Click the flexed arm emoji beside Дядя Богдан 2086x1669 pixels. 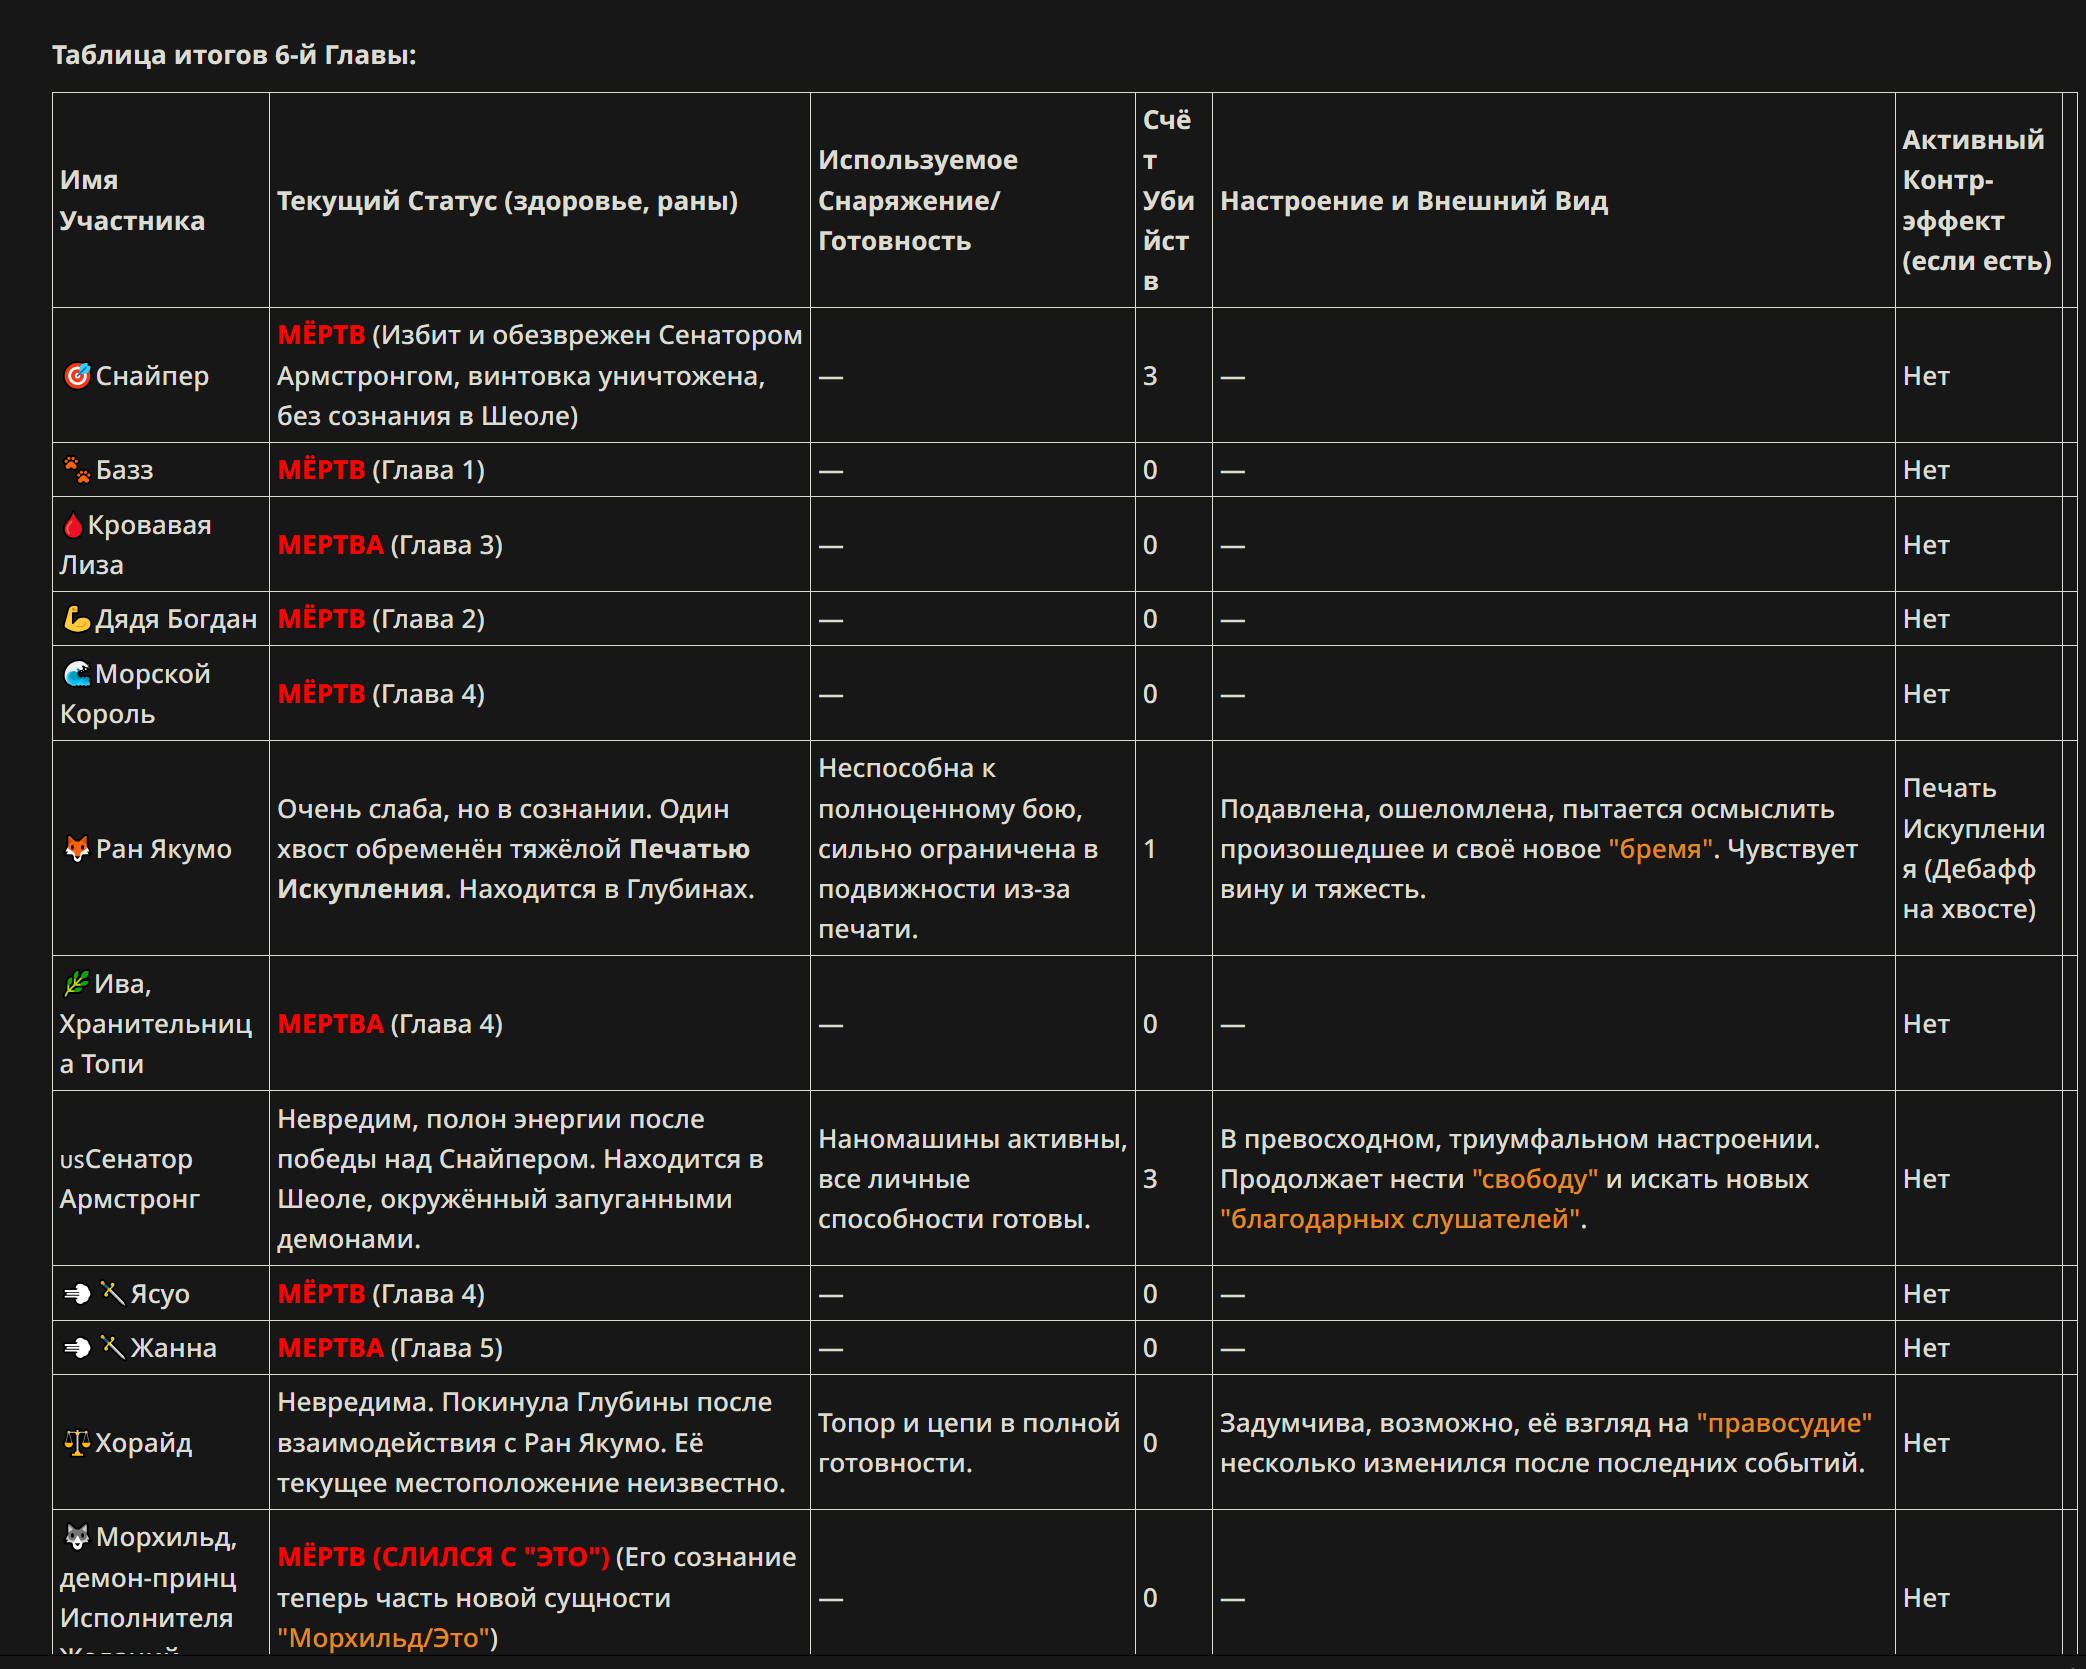[x=77, y=618]
